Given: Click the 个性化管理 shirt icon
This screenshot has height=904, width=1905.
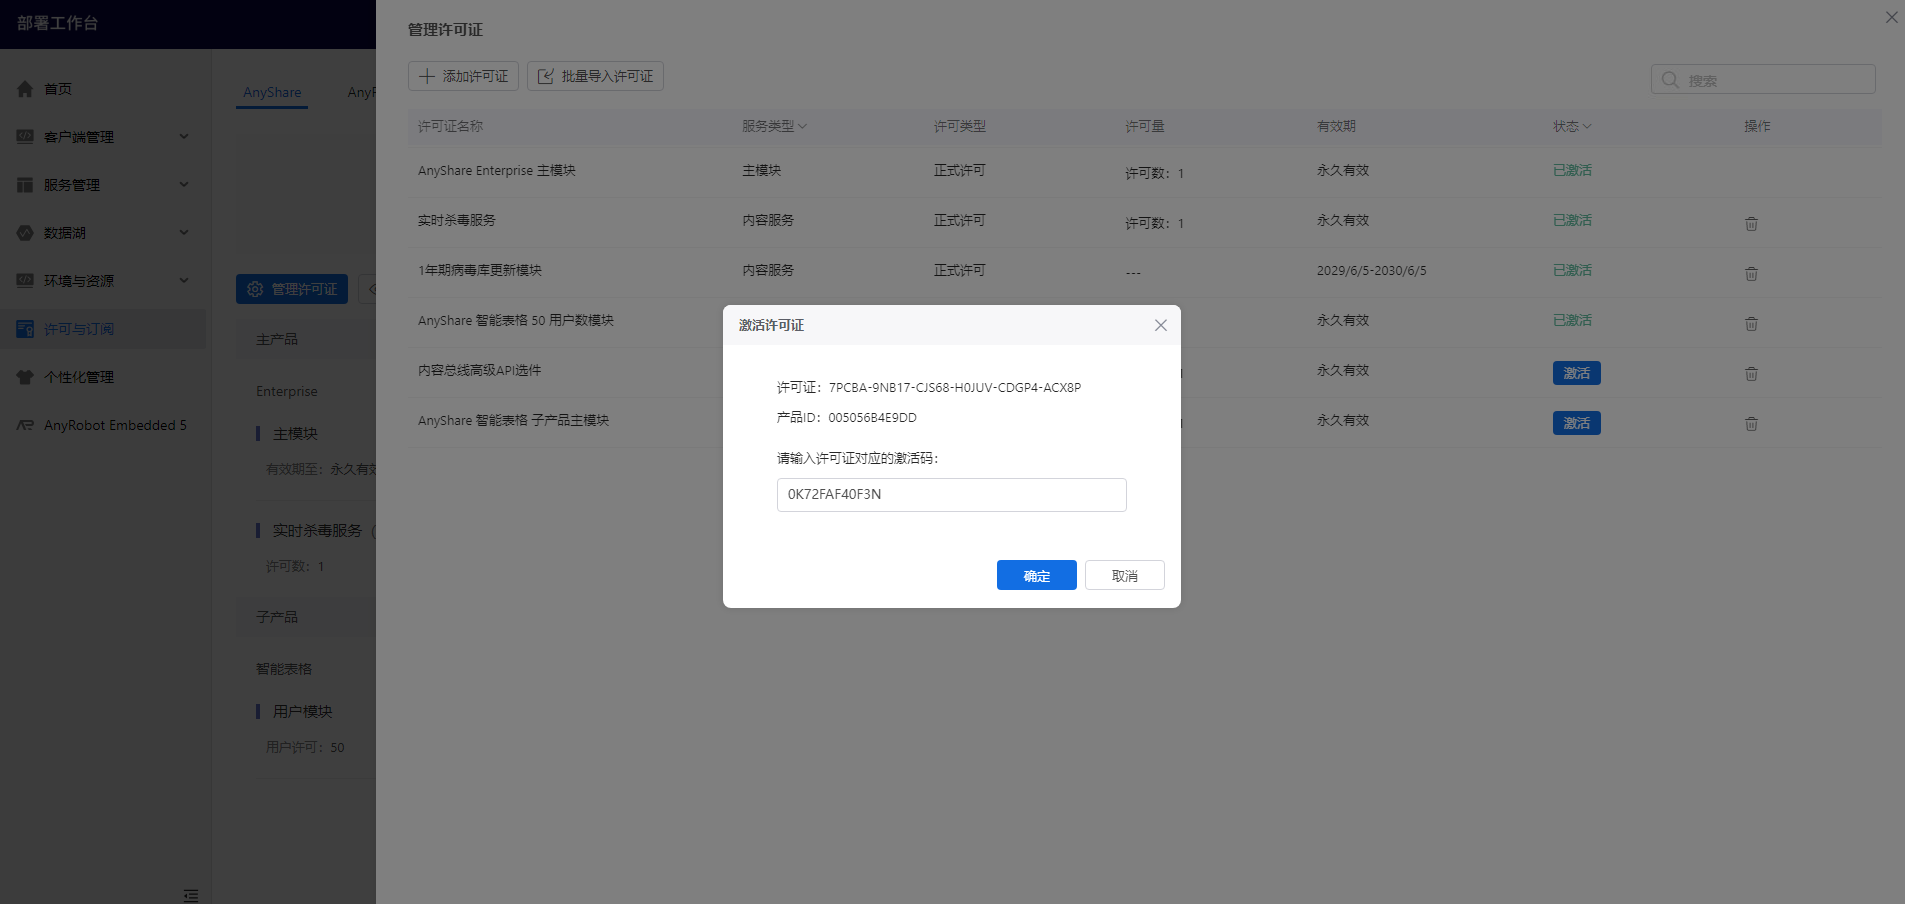Looking at the screenshot, I should pyautogui.click(x=25, y=377).
